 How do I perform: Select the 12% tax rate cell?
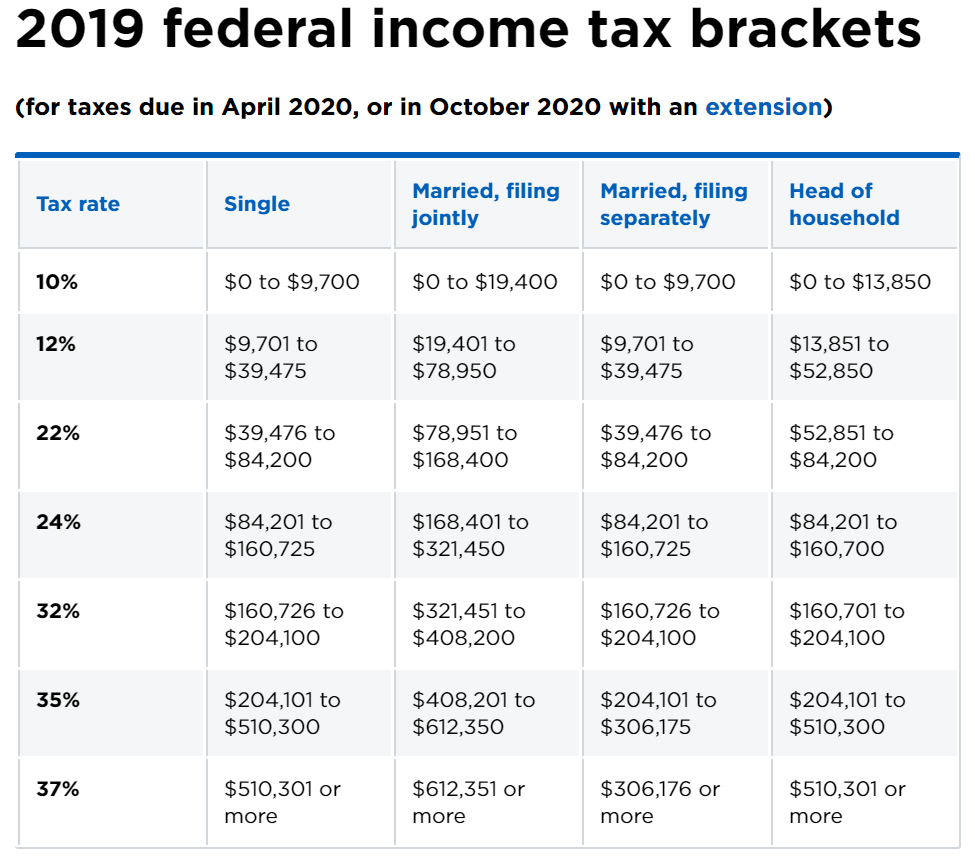[x=57, y=344]
